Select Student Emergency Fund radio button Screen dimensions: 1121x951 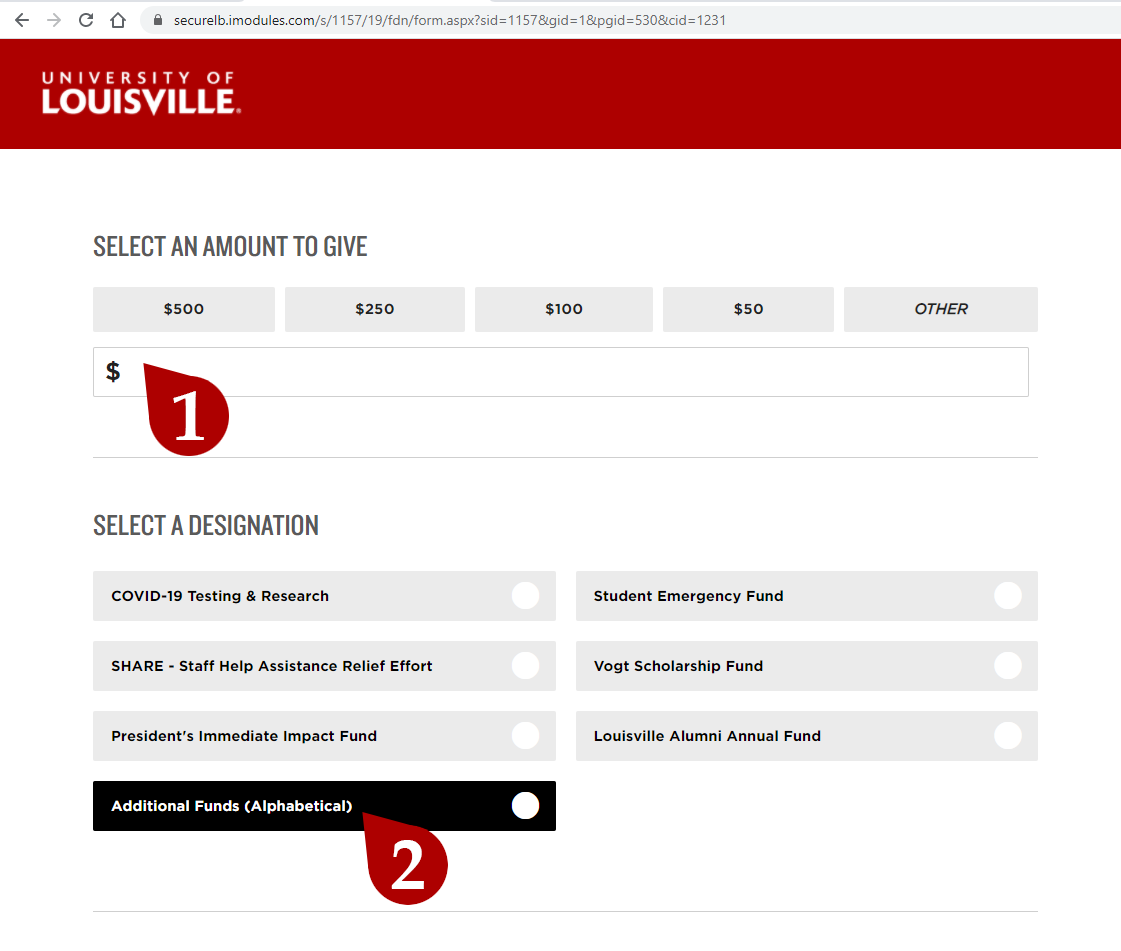click(x=1008, y=596)
